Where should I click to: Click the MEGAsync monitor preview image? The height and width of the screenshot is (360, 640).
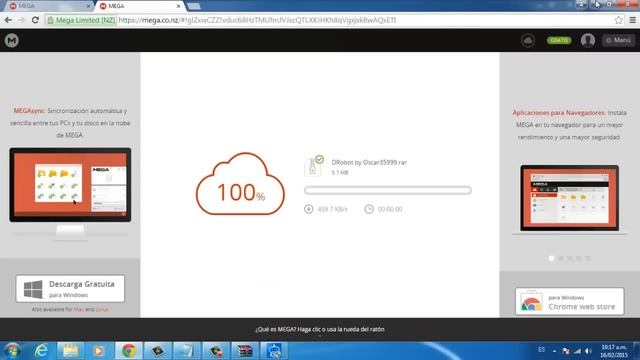[70, 194]
